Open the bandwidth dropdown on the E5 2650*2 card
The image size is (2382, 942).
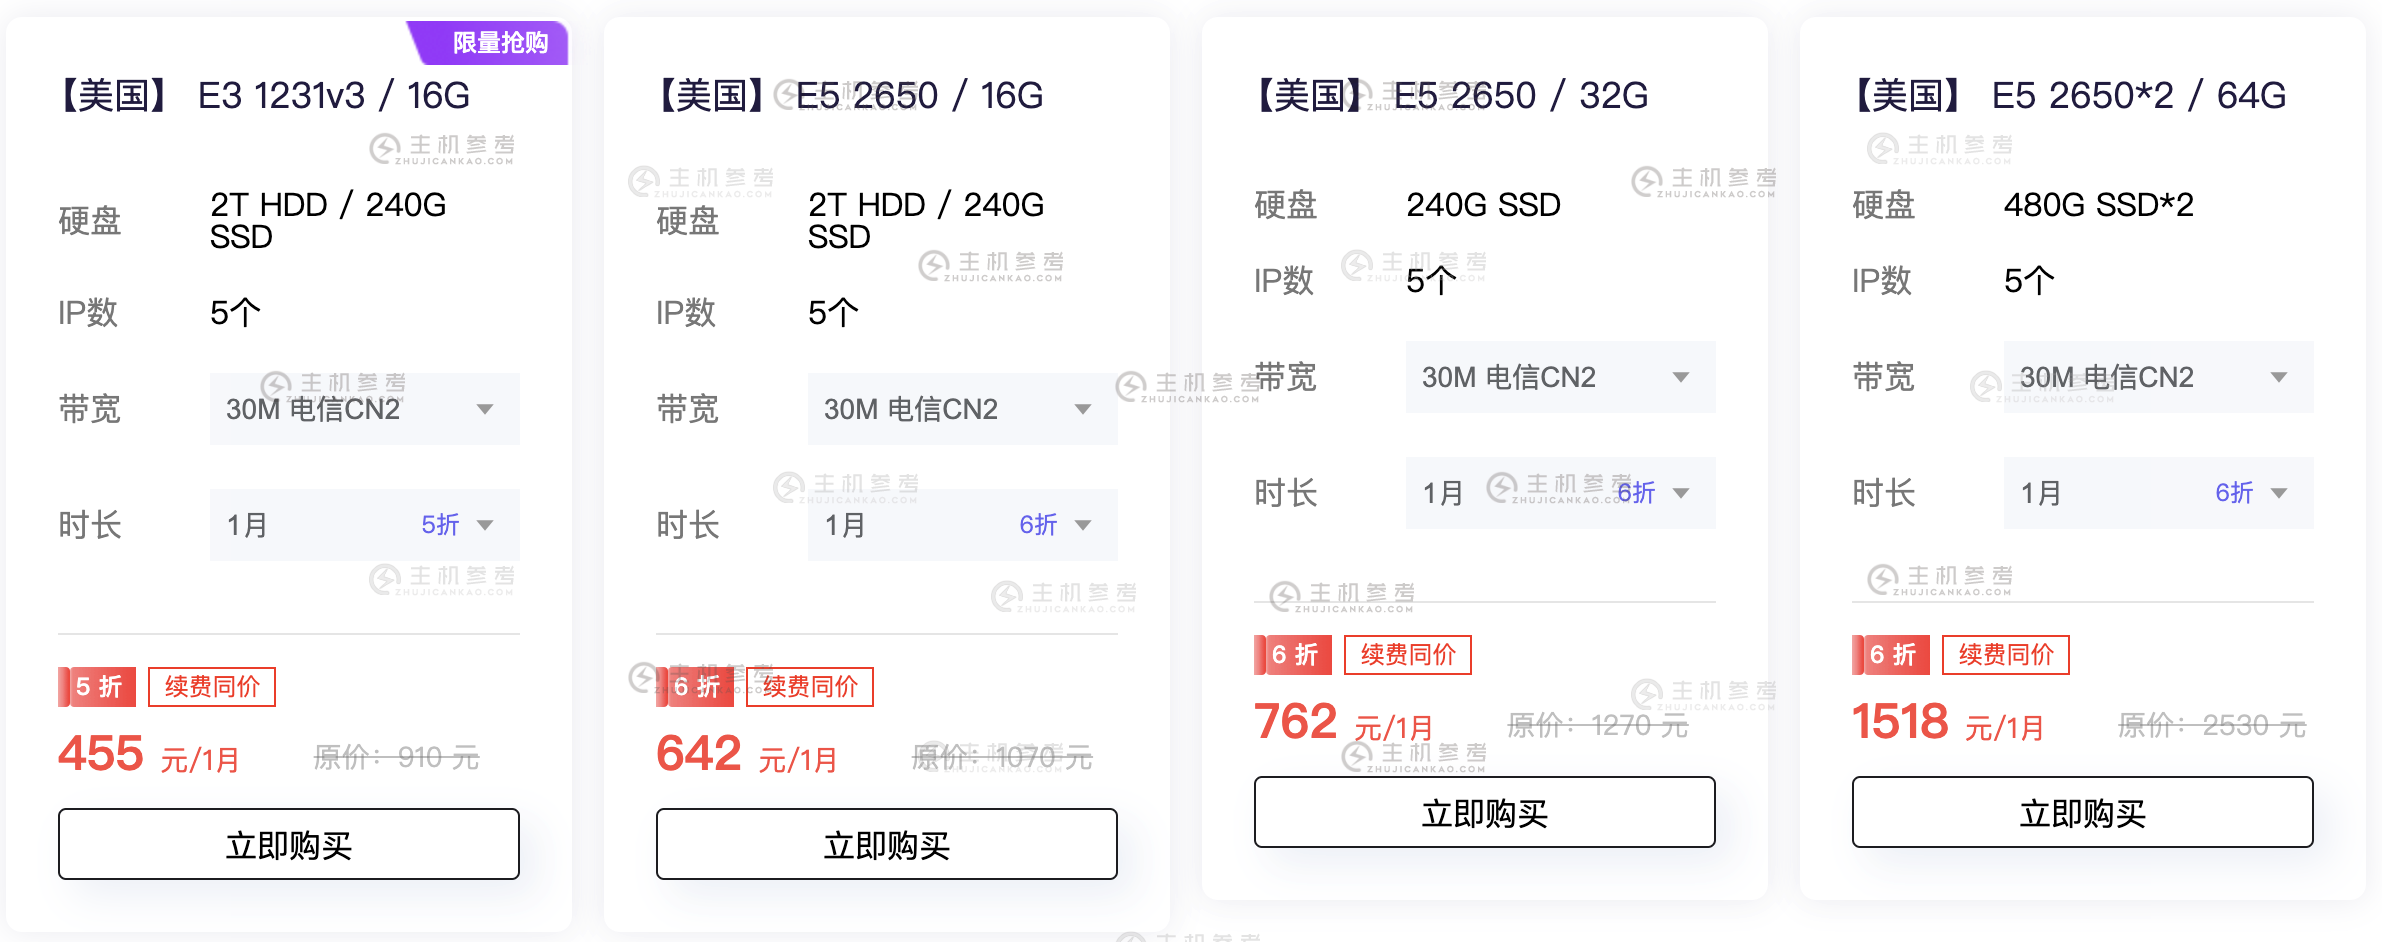(2158, 377)
